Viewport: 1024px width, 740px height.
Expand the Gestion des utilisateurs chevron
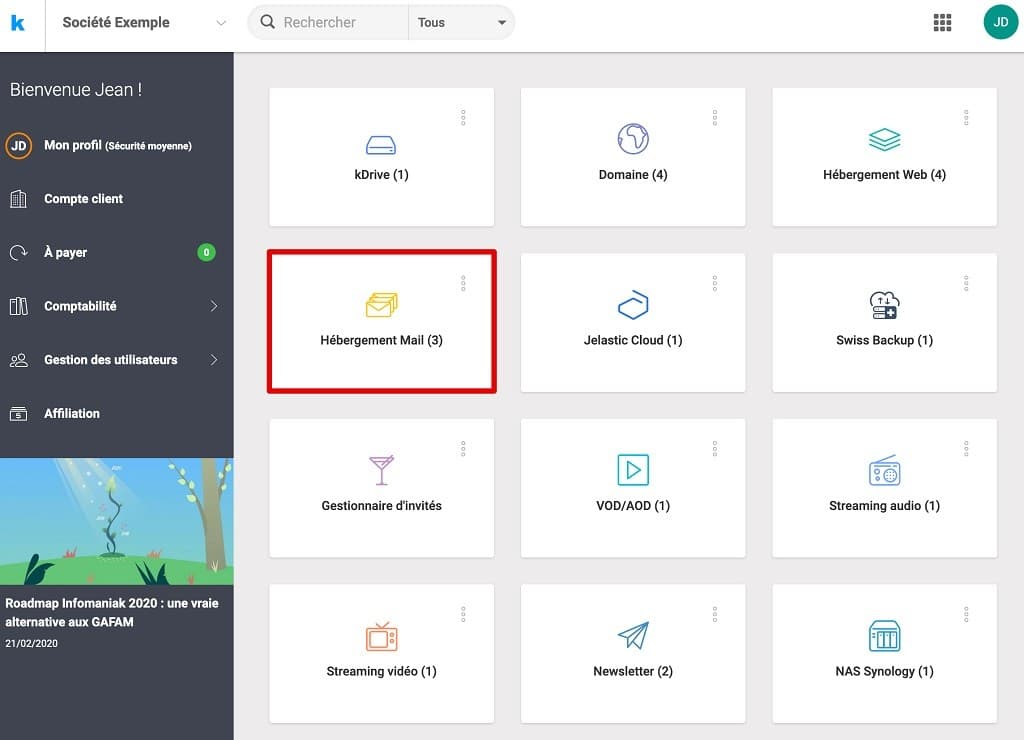(213, 360)
